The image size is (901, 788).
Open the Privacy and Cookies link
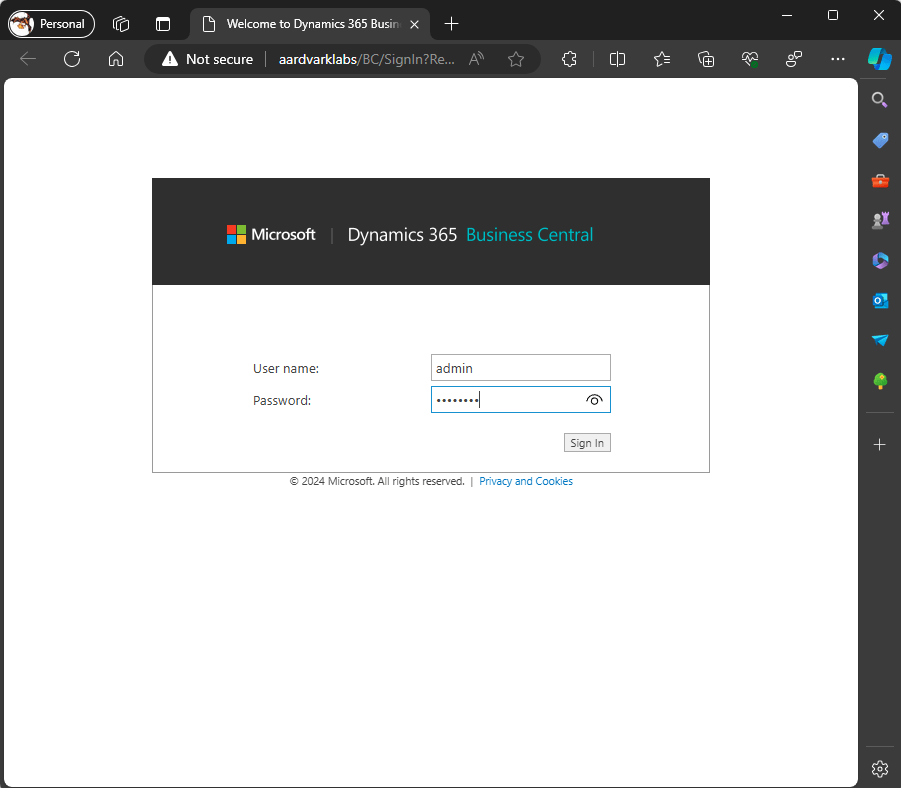coord(526,481)
